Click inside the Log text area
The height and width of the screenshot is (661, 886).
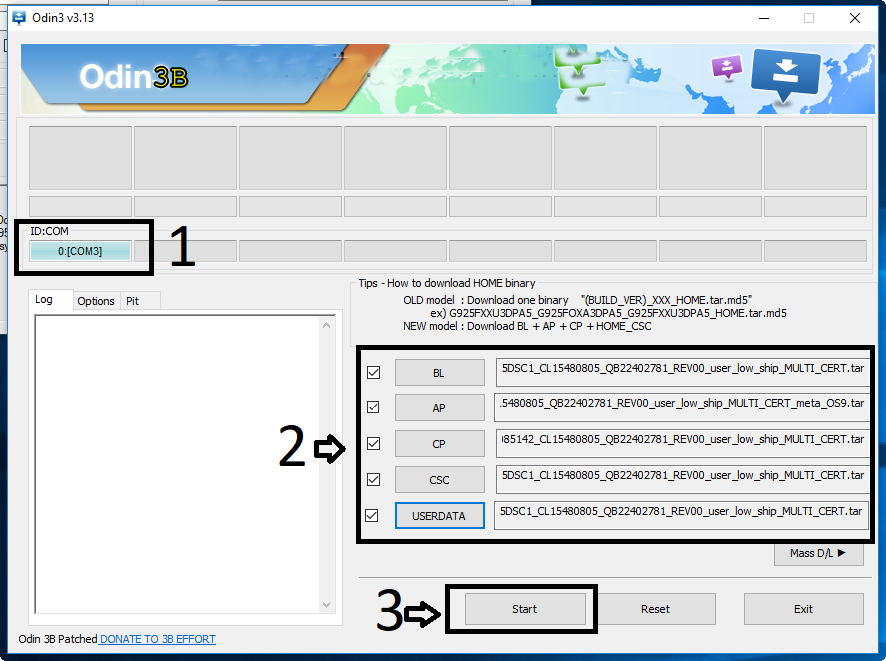(x=177, y=464)
